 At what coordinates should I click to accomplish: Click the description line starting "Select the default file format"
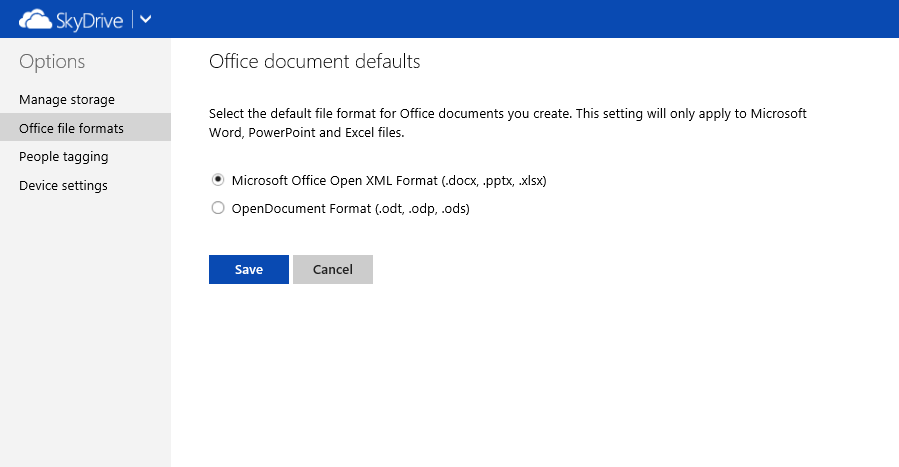tap(507, 114)
